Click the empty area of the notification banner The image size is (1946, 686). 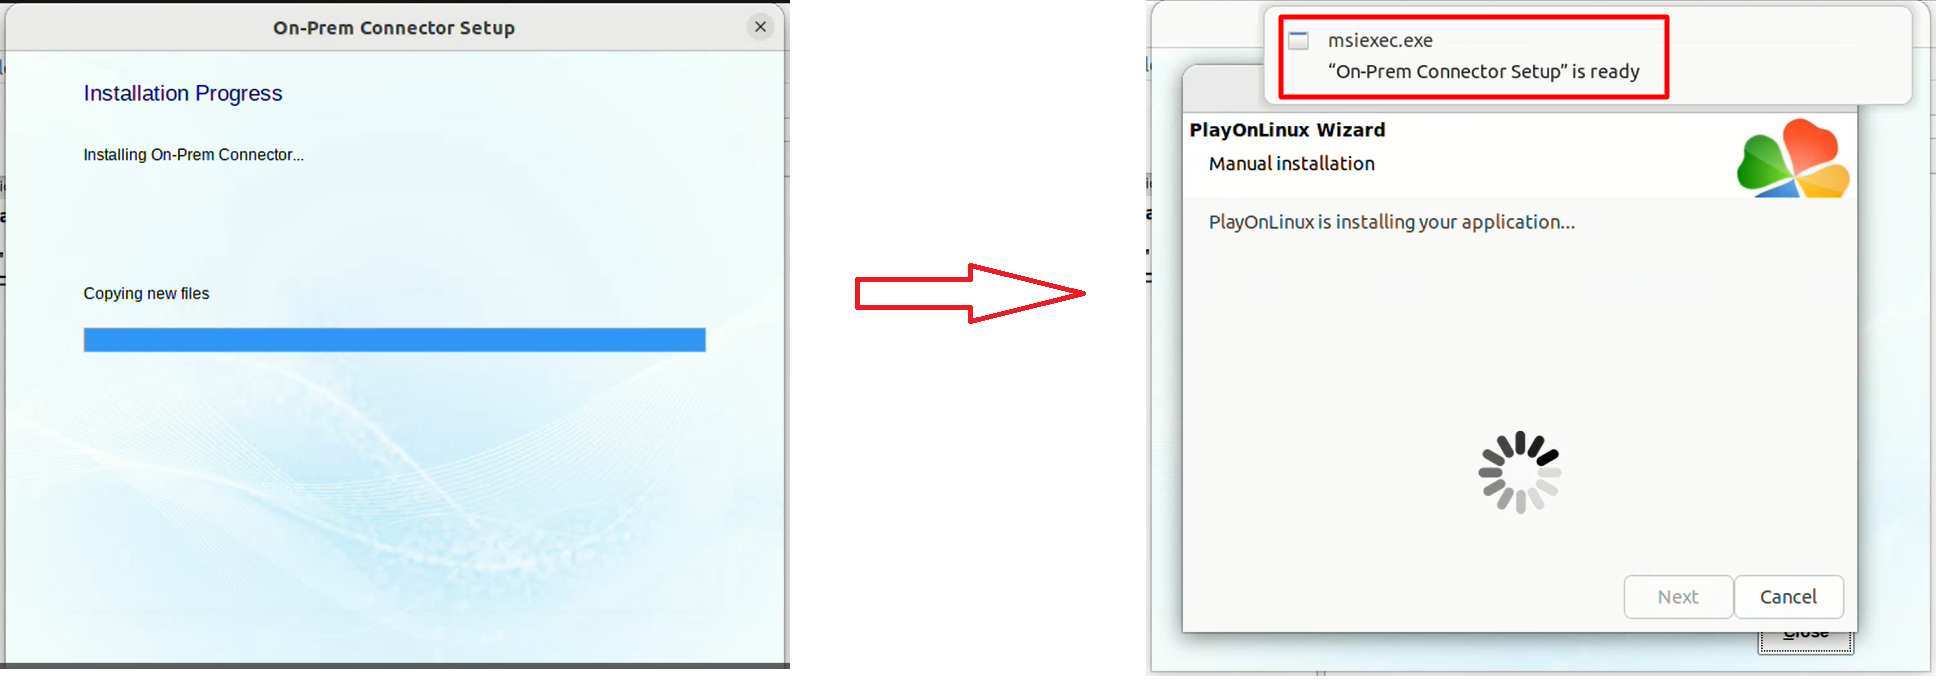point(1790,55)
